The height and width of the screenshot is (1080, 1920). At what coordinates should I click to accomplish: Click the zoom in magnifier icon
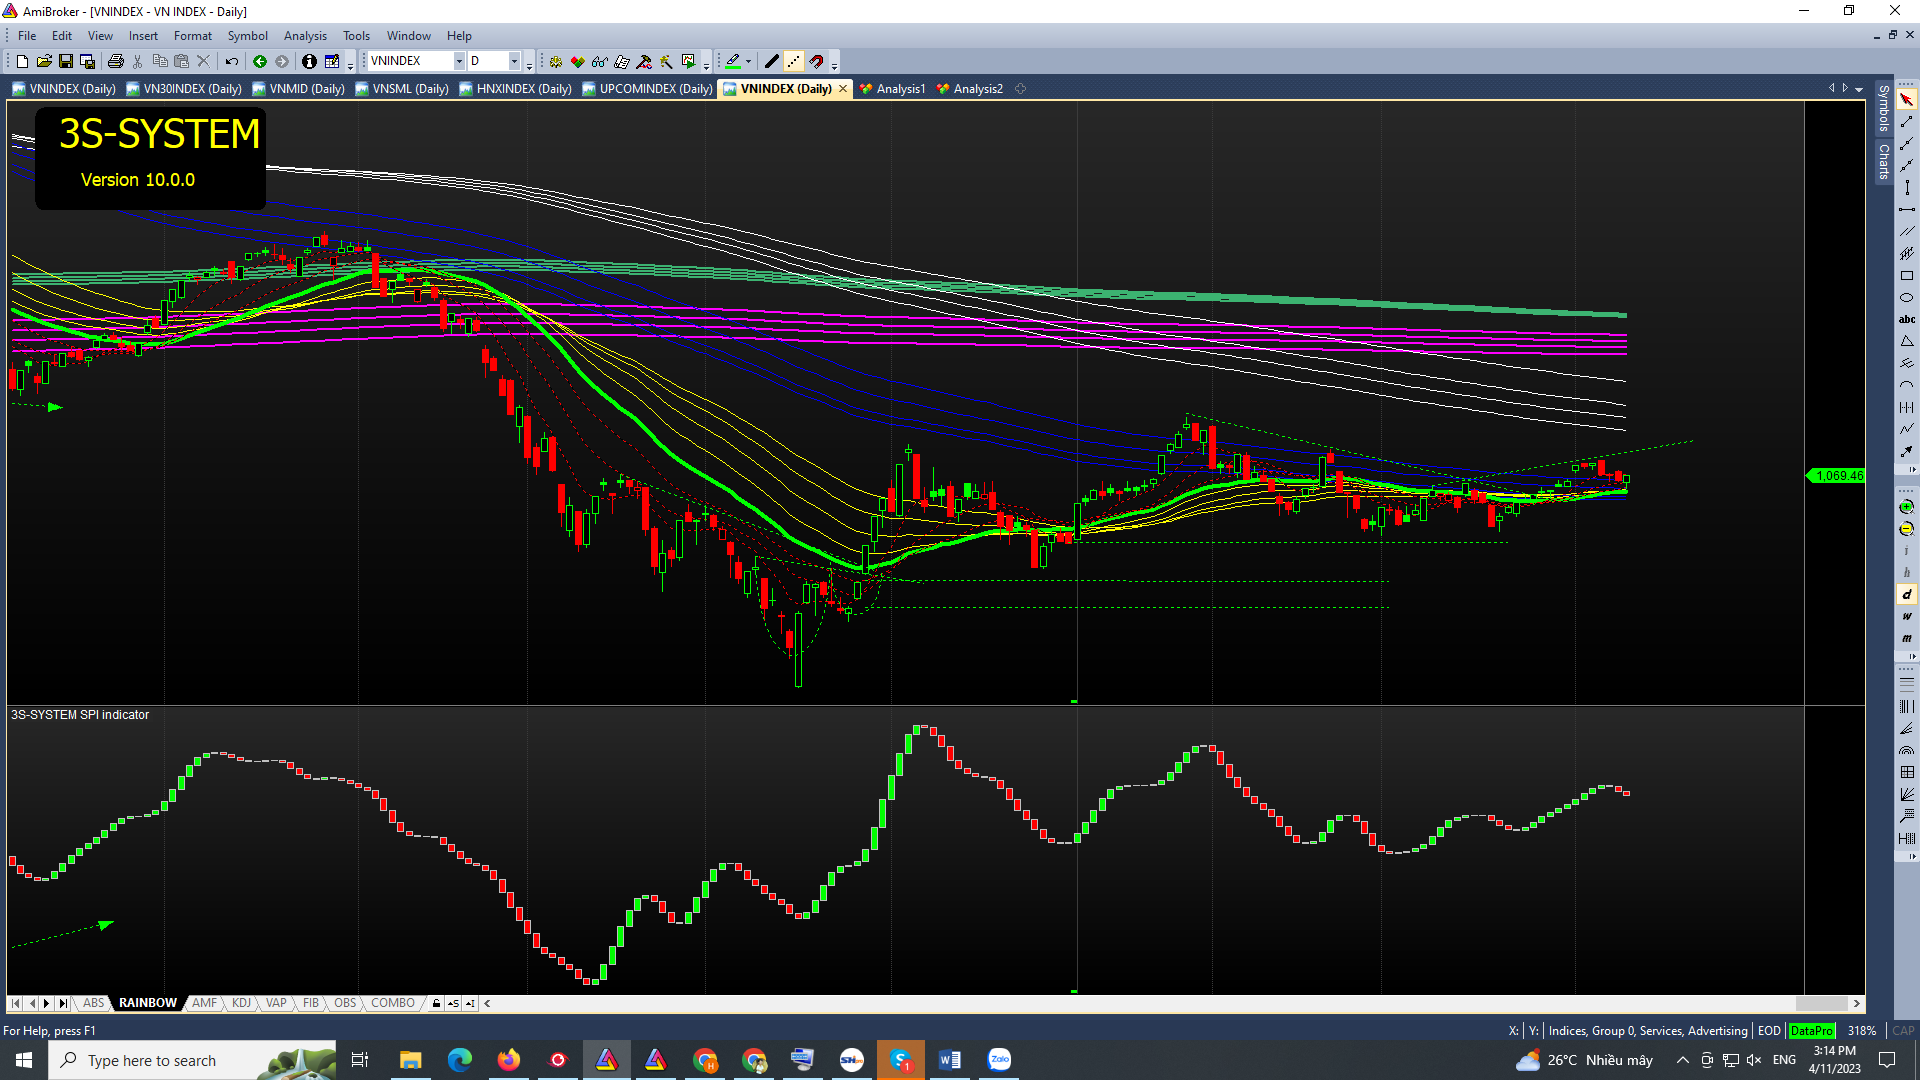1906,507
